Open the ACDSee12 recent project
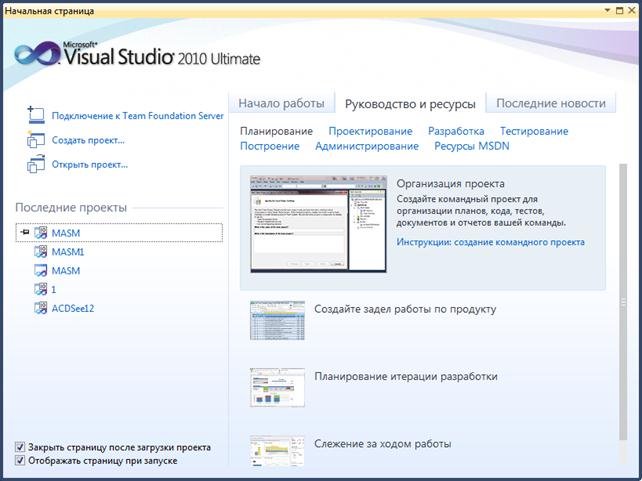This screenshot has height=481, width=642. (72, 308)
